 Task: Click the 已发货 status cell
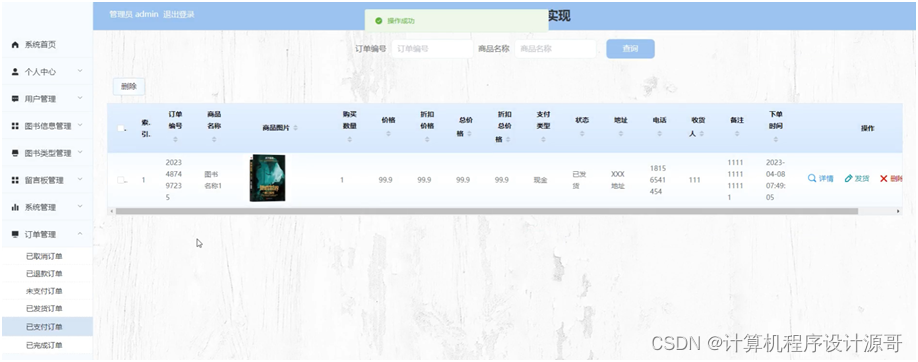click(578, 180)
